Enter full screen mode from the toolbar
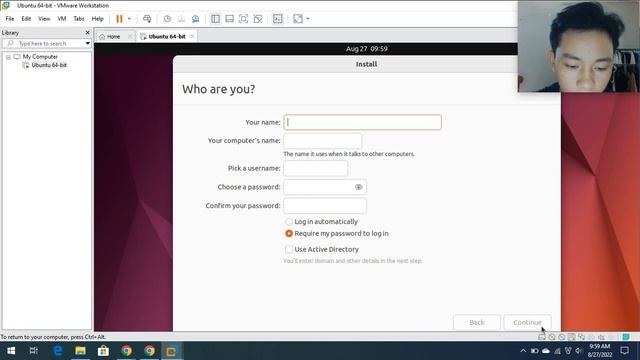Viewport: 640px width, 360px height. pyautogui.click(x=244, y=19)
